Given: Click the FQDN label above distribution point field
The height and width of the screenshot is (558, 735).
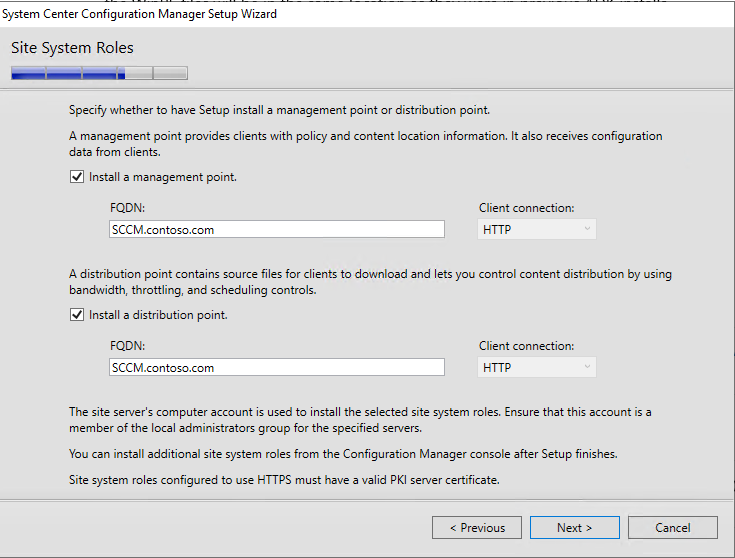Looking at the screenshot, I should [128, 346].
